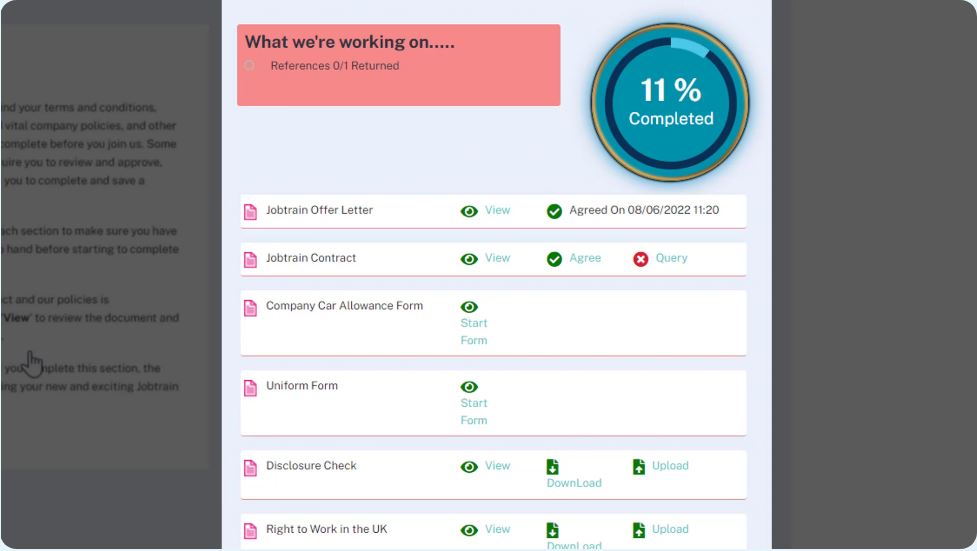
Task: Click Upload link for Right to Work
Action: coord(670,529)
